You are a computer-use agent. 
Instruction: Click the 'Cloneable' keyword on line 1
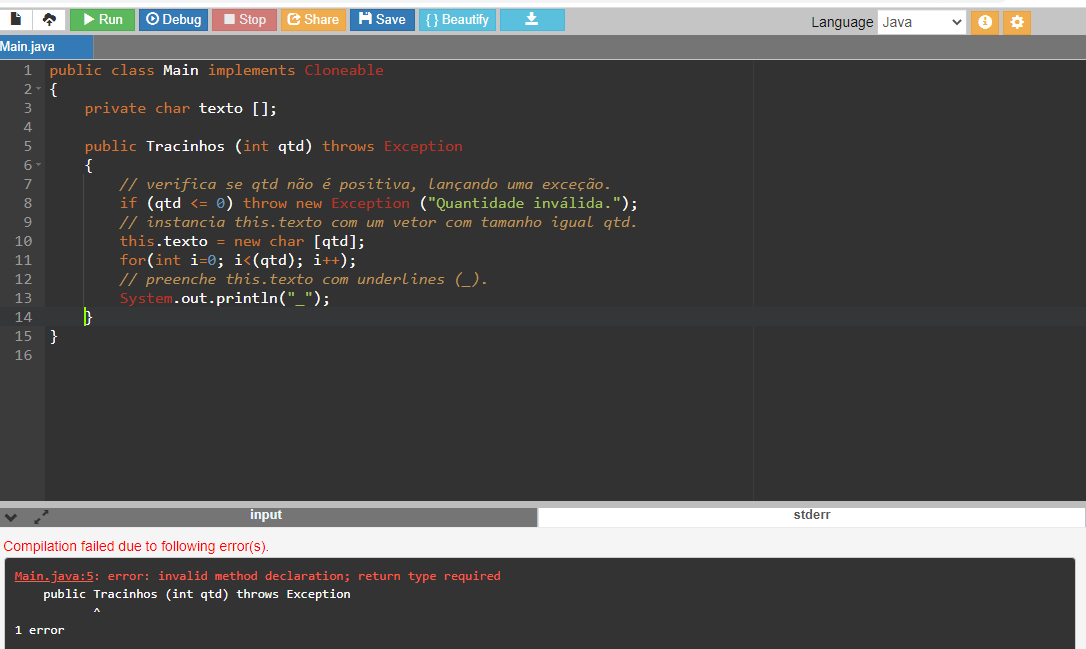(344, 70)
